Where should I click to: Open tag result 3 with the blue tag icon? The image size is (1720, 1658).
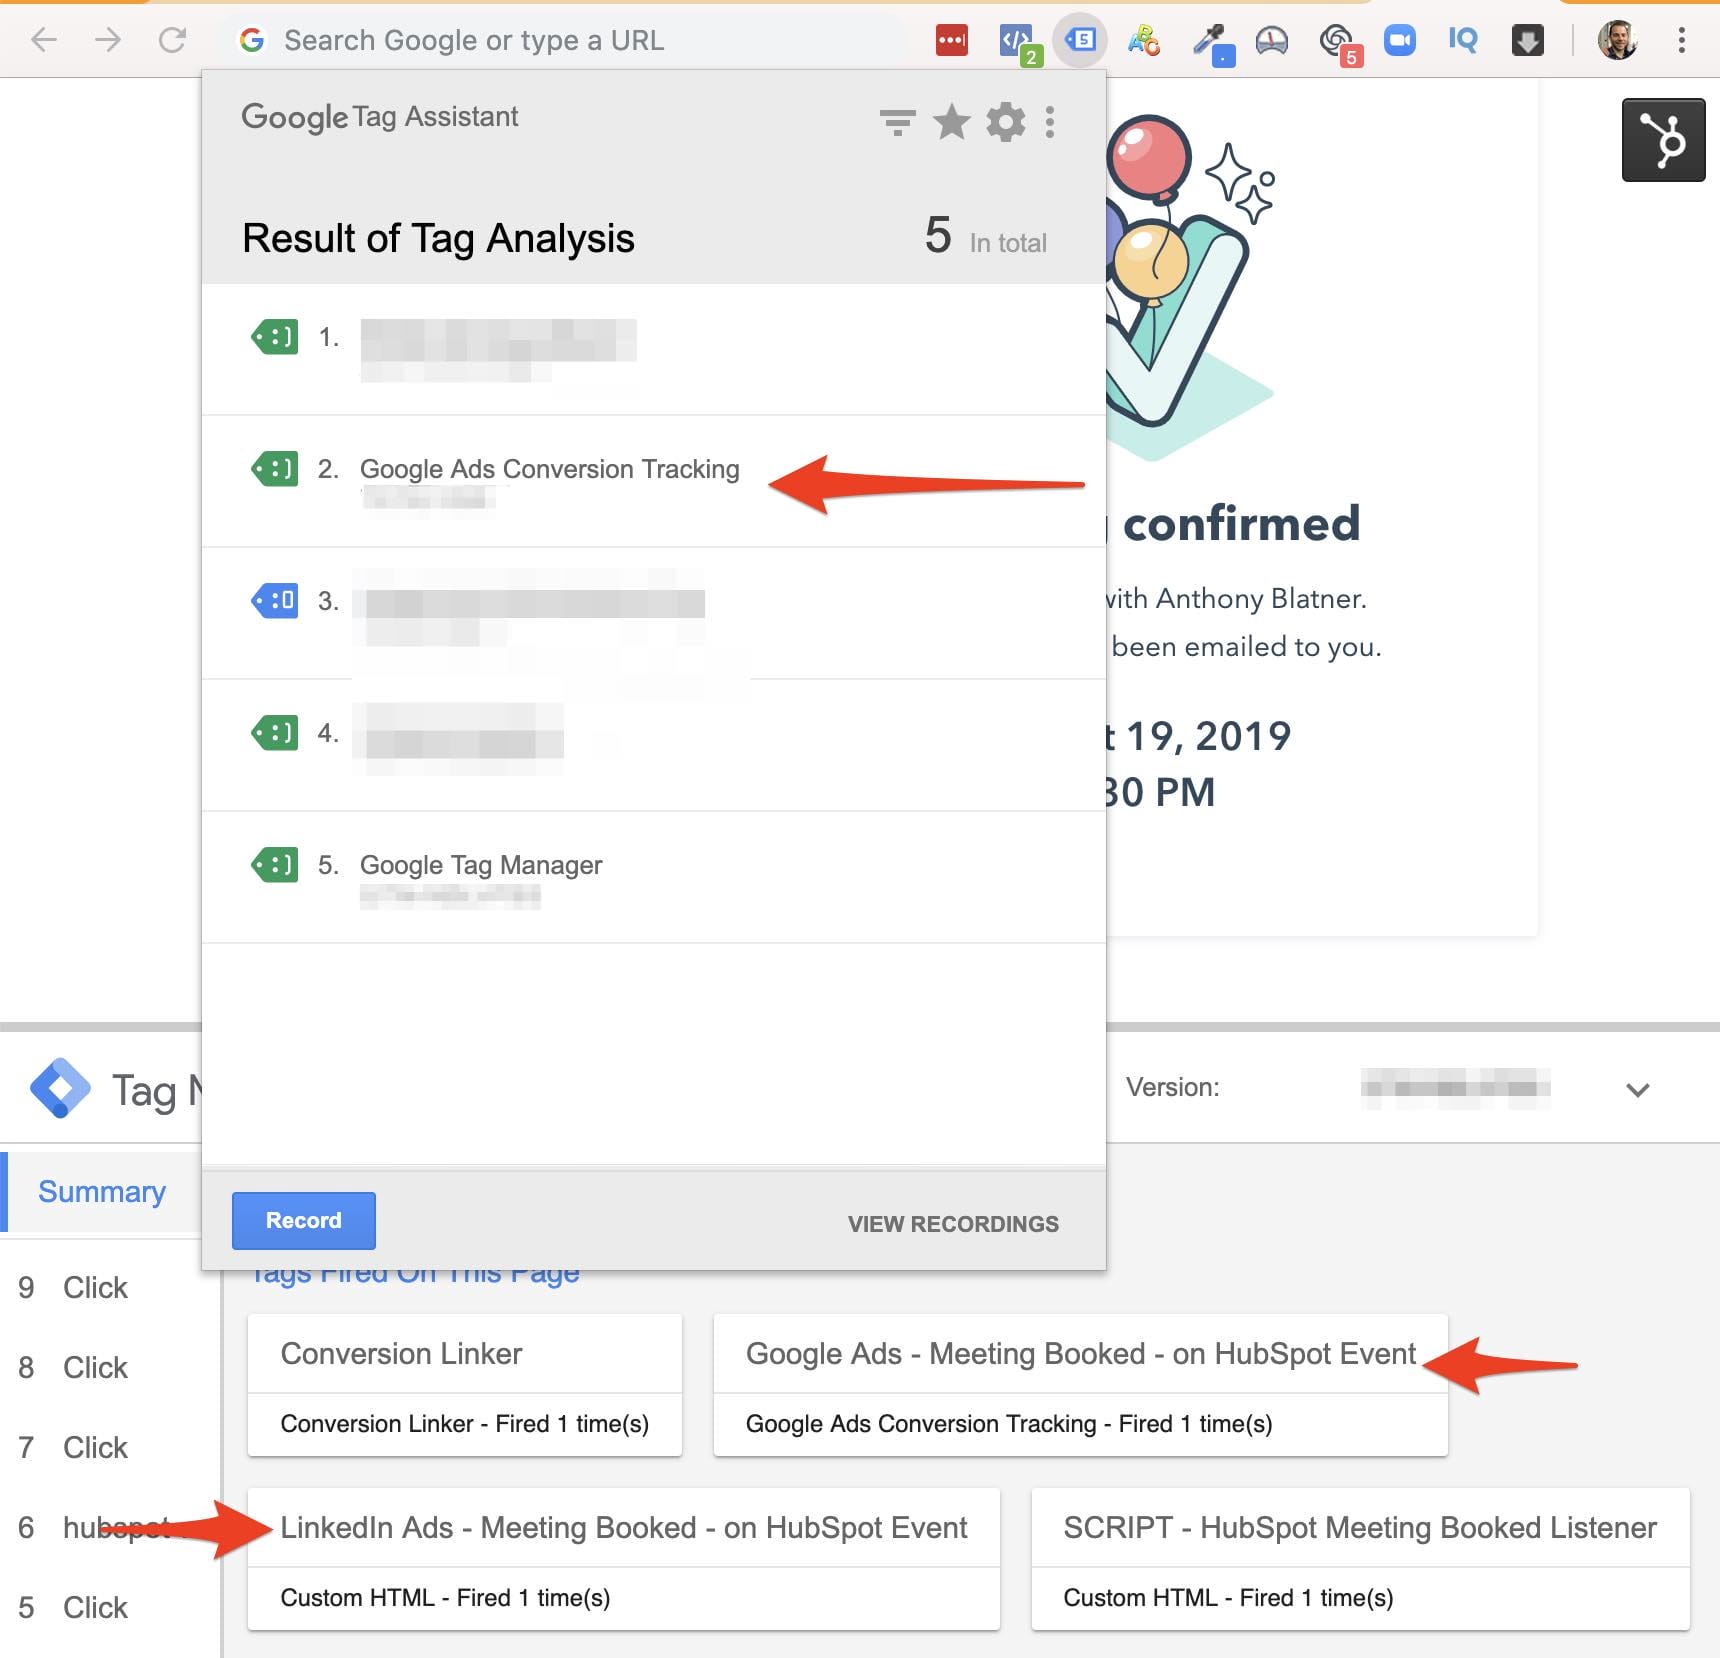[654, 614]
